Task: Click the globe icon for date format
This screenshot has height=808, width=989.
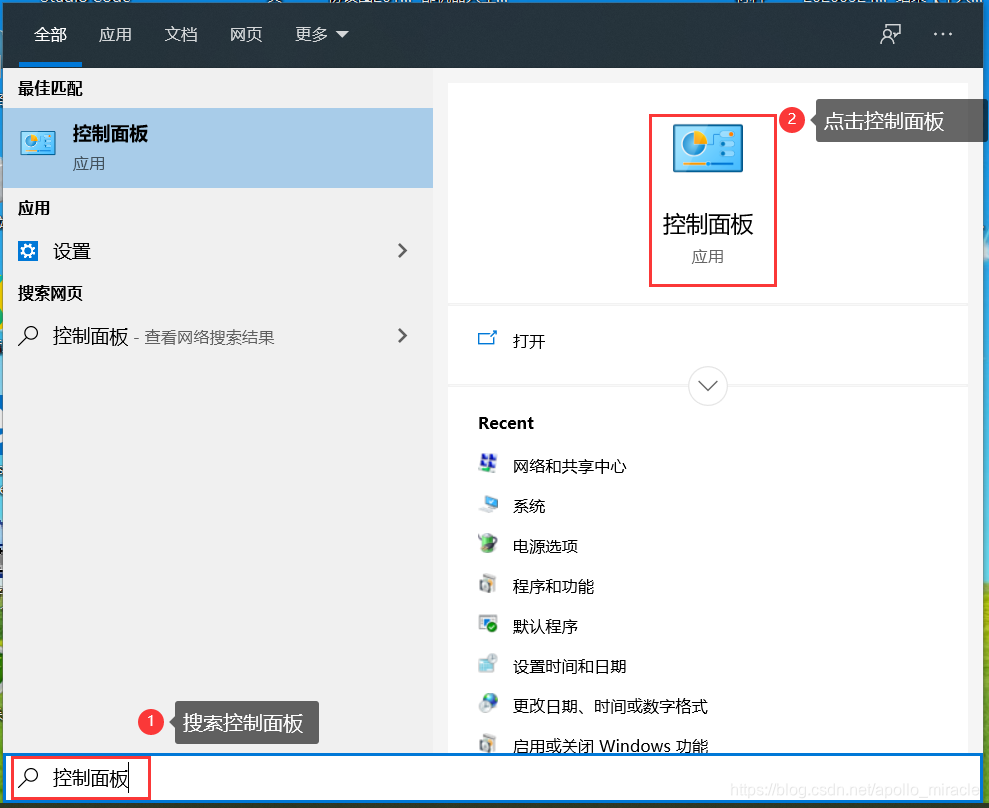Action: click(x=488, y=703)
